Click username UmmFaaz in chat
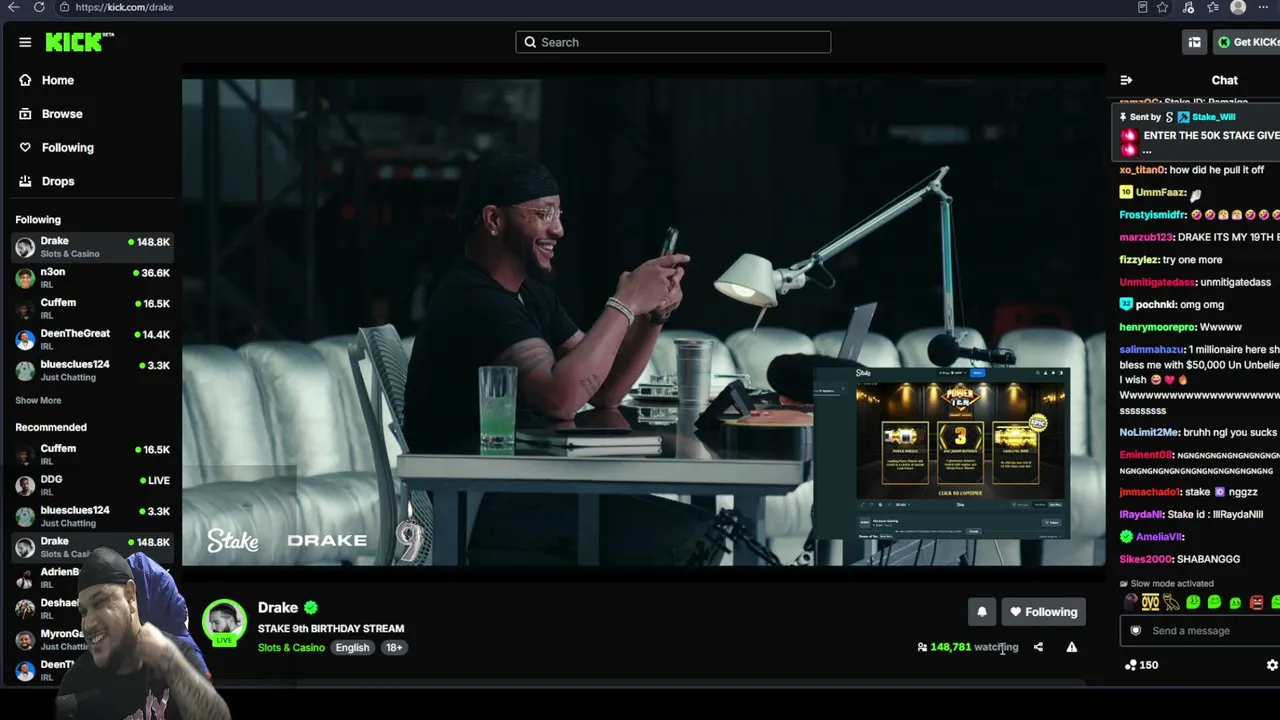The height and width of the screenshot is (720, 1280). (x=1160, y=192)
